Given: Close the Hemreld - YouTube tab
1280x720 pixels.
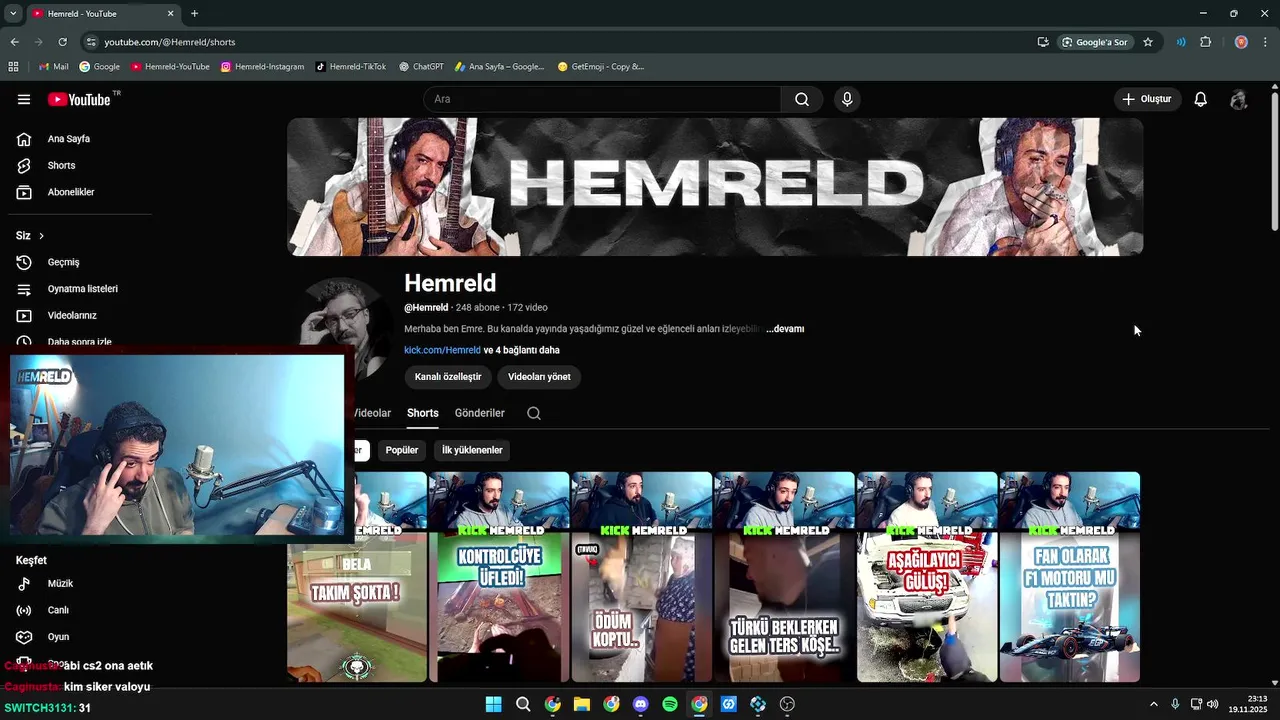Looking at the screenshot, I should pyautogui.click(x=170, y=13).
